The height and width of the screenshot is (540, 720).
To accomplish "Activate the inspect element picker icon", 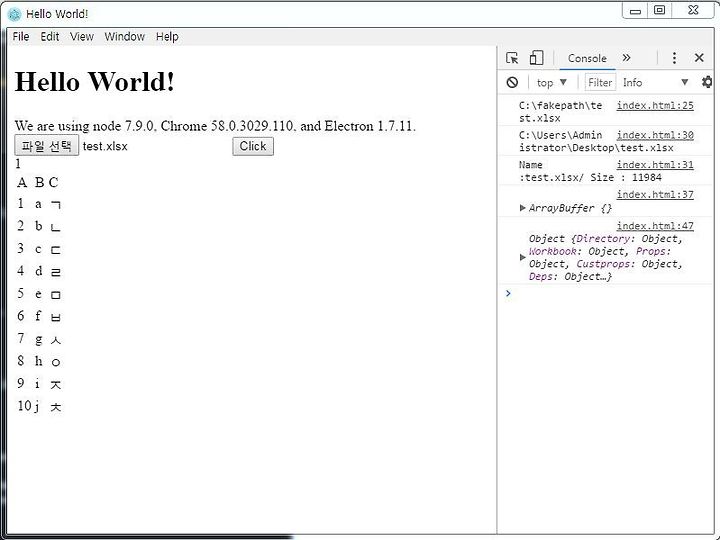I will pos(512,58).
